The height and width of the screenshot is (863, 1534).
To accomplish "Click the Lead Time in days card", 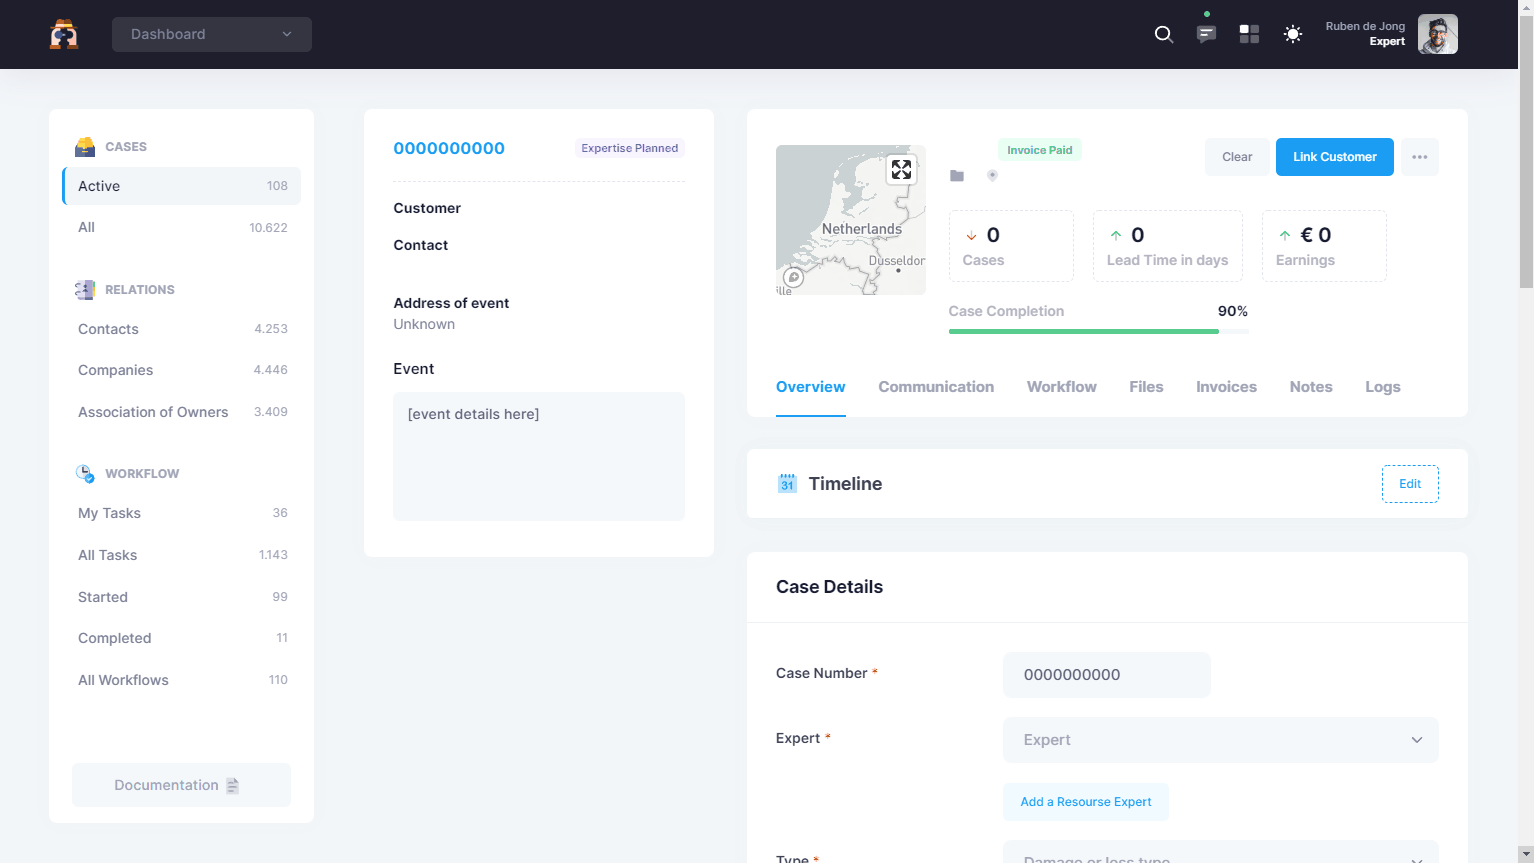I will pos(1167,246).
